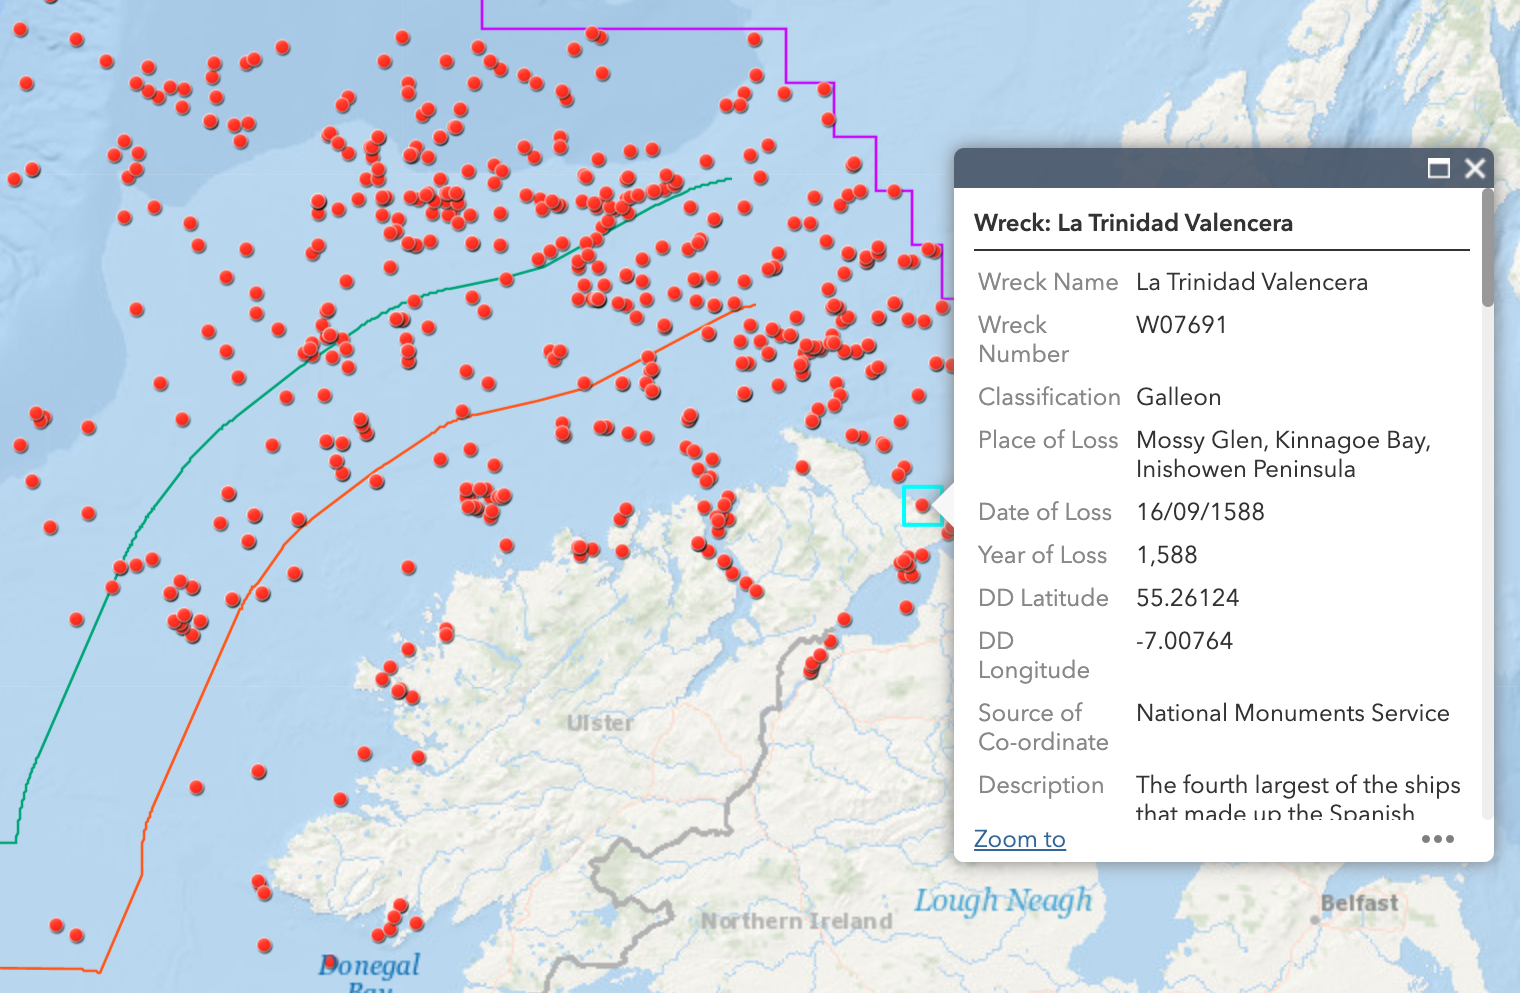Click the popup's vertical scrollbar thumb
1520x993 pixels.
(x=1487, y=250)
